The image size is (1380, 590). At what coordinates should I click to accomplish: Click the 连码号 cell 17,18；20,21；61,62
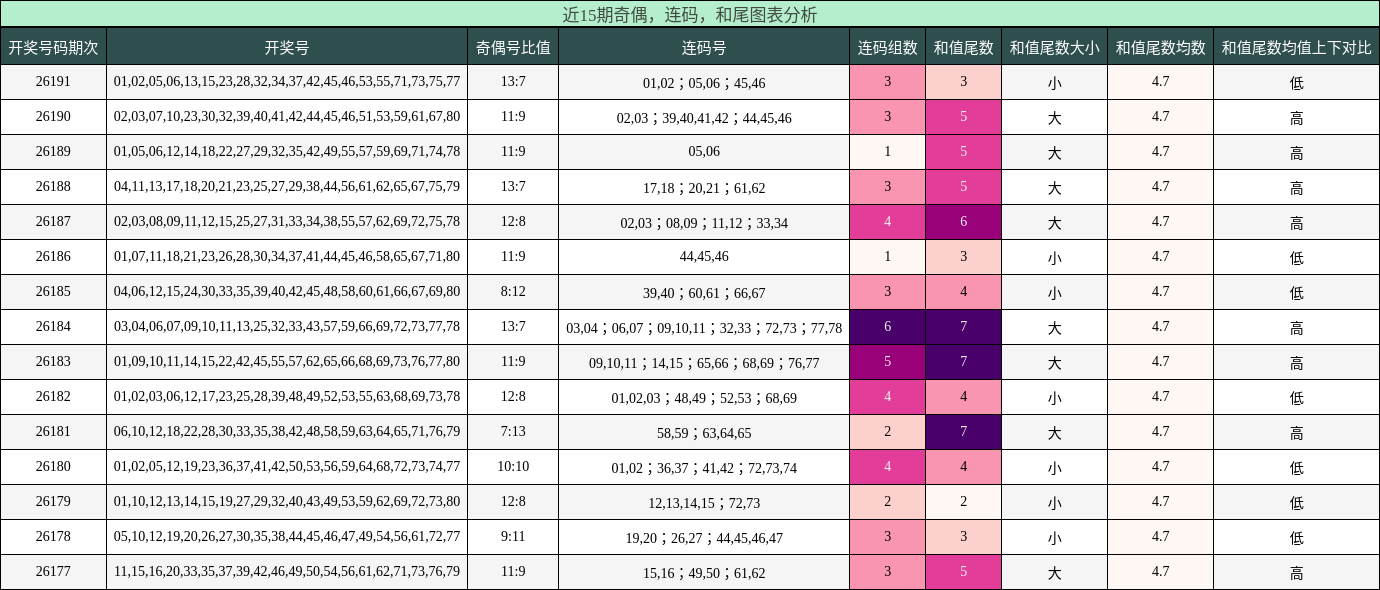704,188
